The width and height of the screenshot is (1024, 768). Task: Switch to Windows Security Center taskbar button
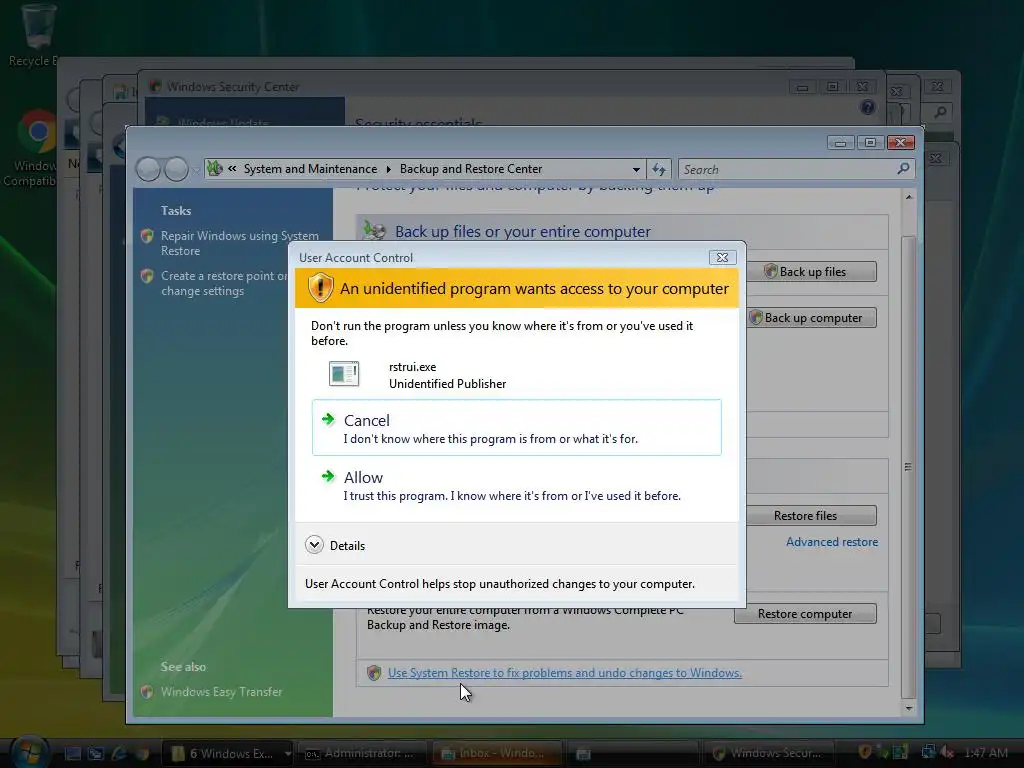click(x=771, y=754)
